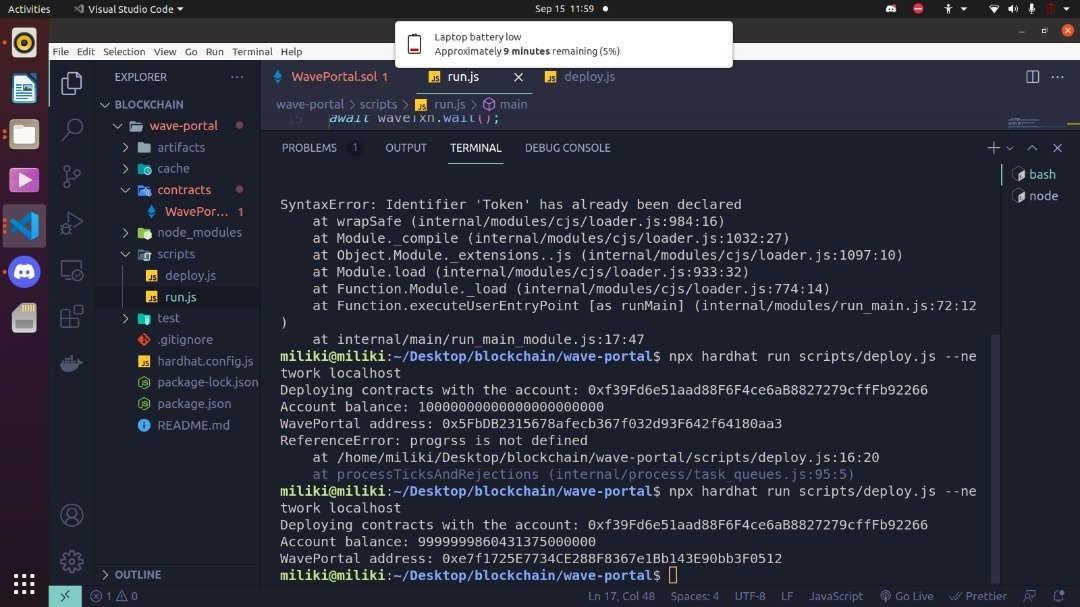Open the File menu

[61, 52]
